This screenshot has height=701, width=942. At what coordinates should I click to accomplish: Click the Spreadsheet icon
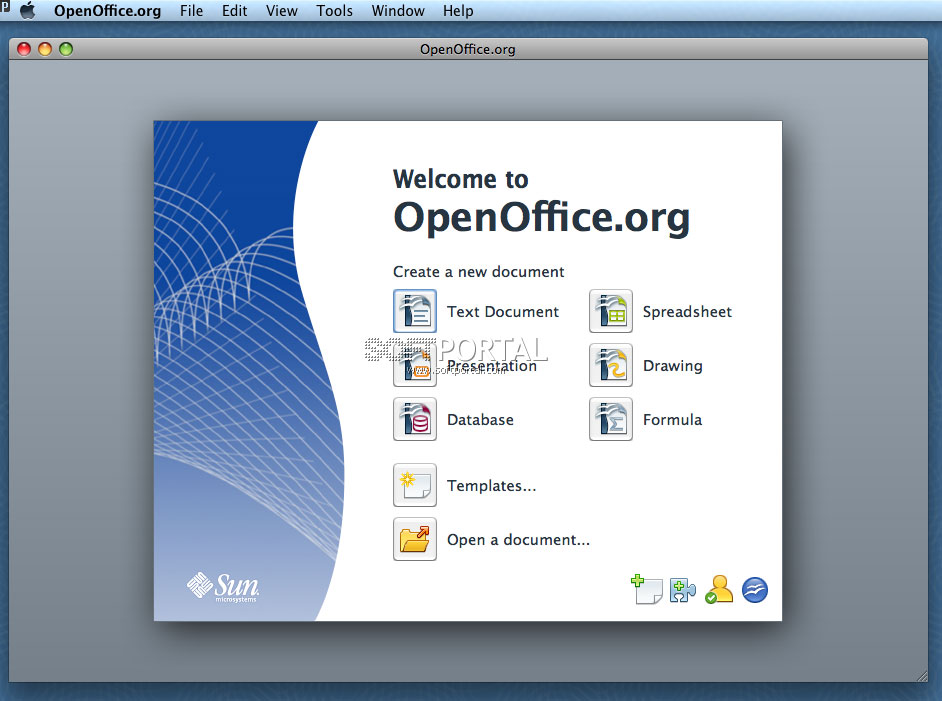(x=610, y=311)
